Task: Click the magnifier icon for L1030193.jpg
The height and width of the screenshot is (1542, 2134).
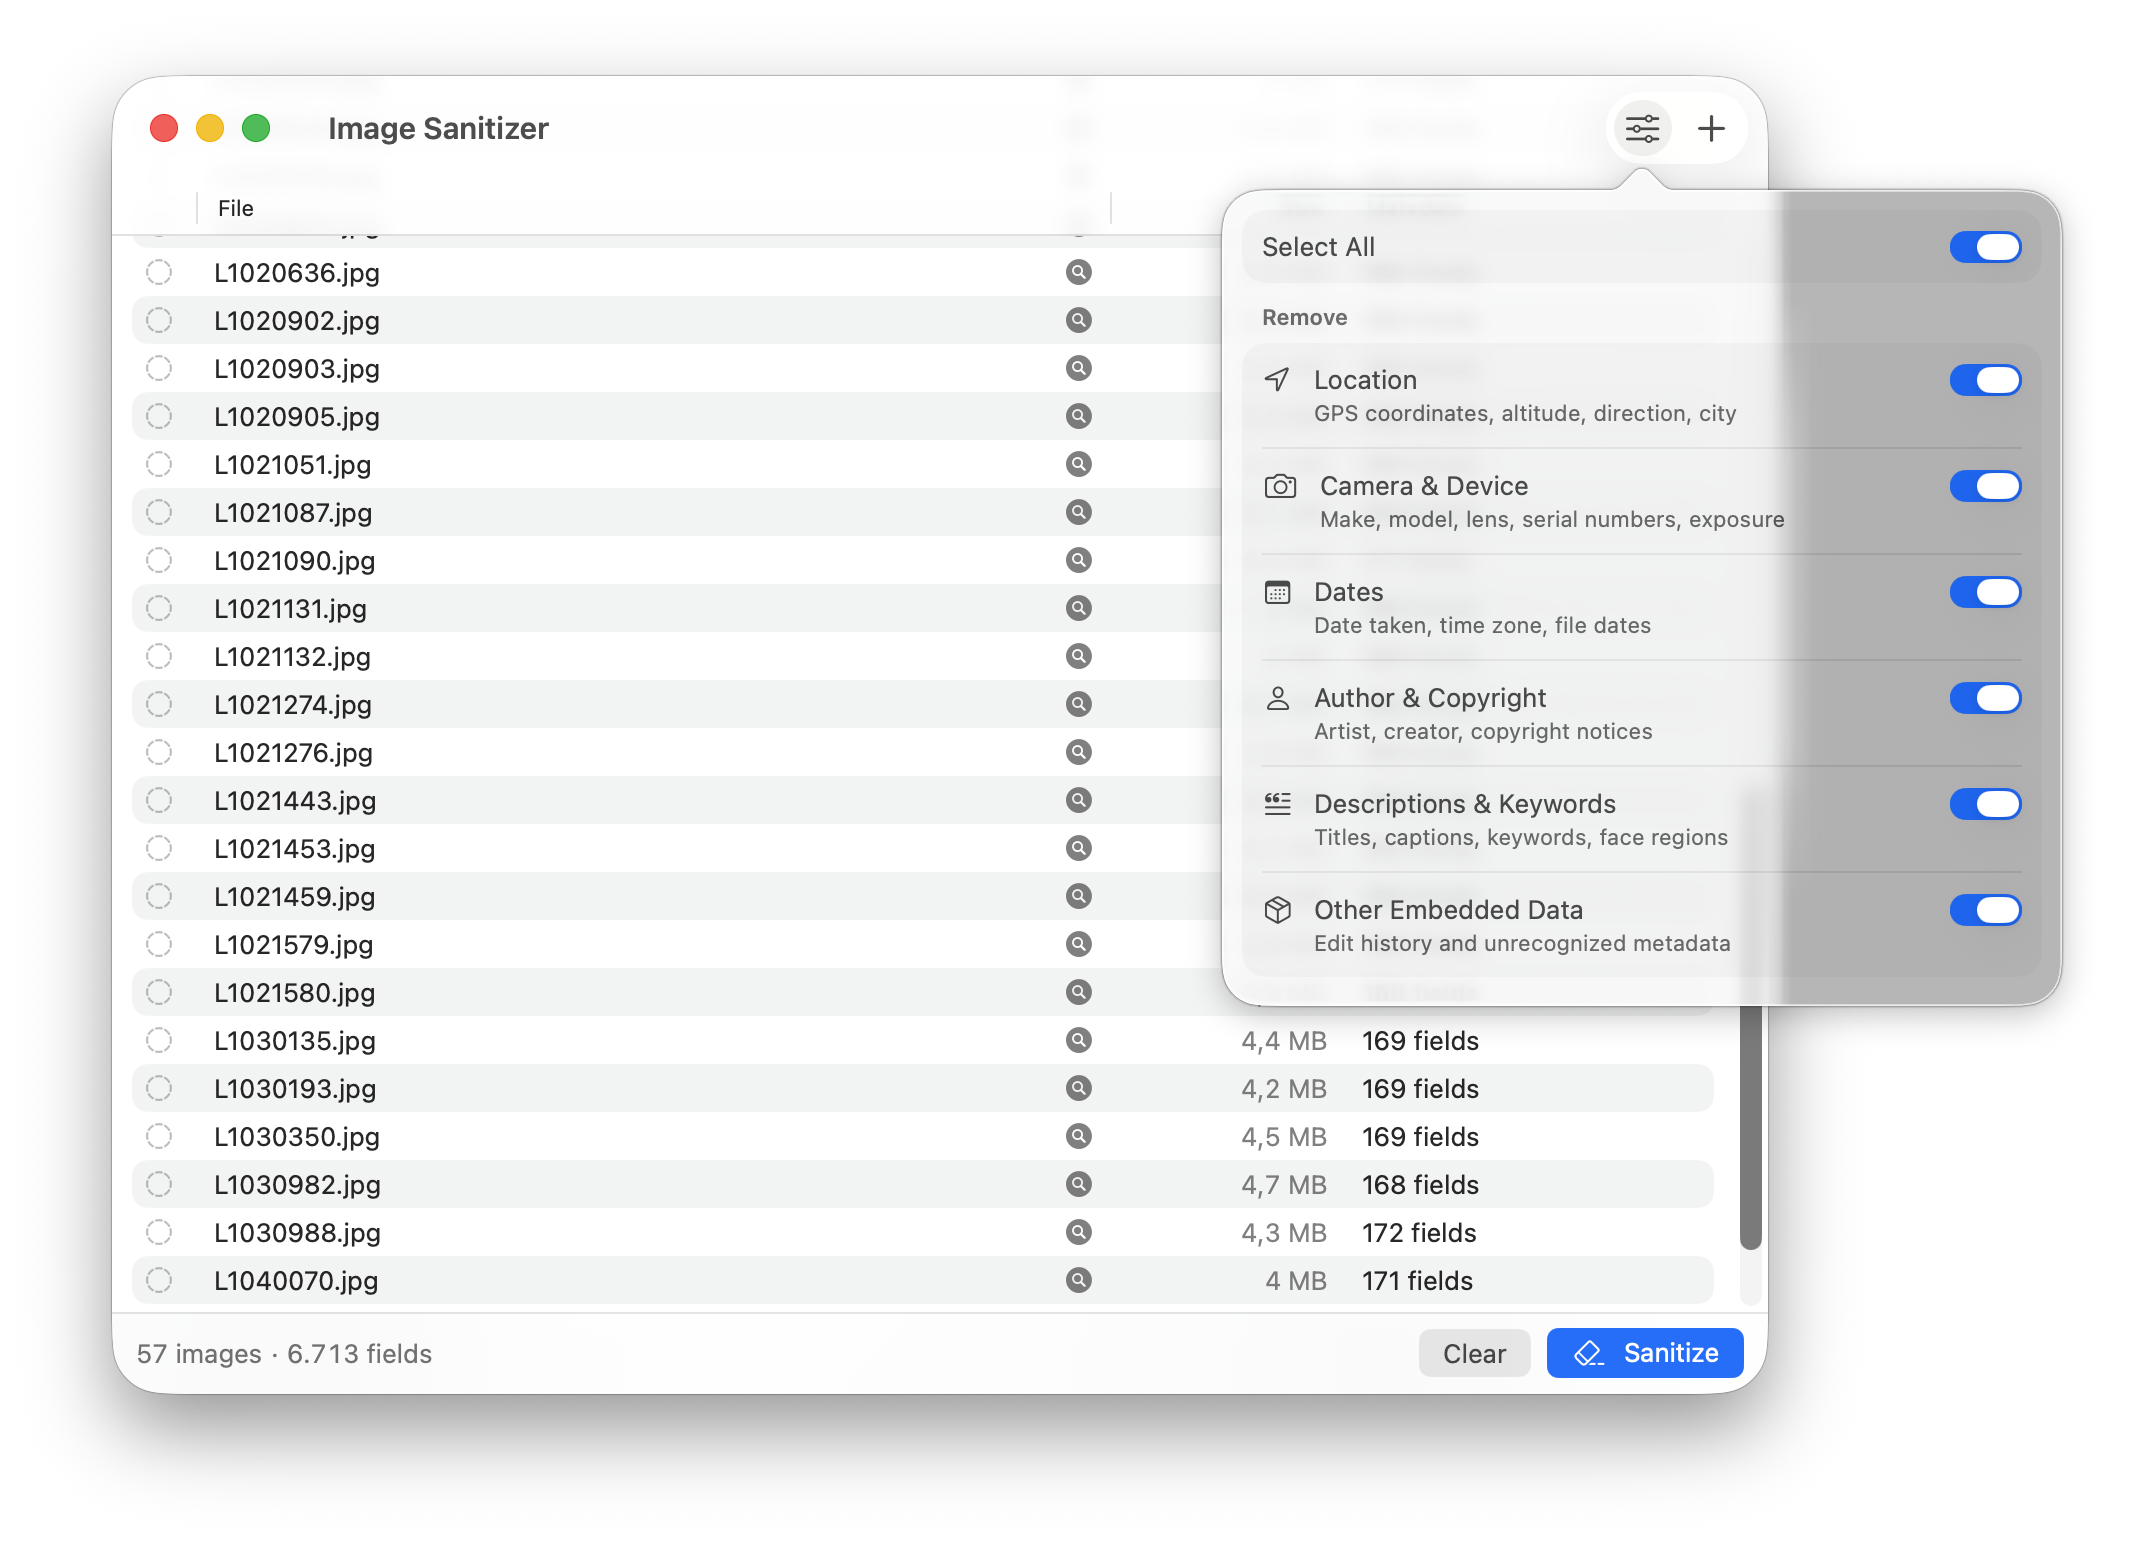Action: tap(1078, 1088)
